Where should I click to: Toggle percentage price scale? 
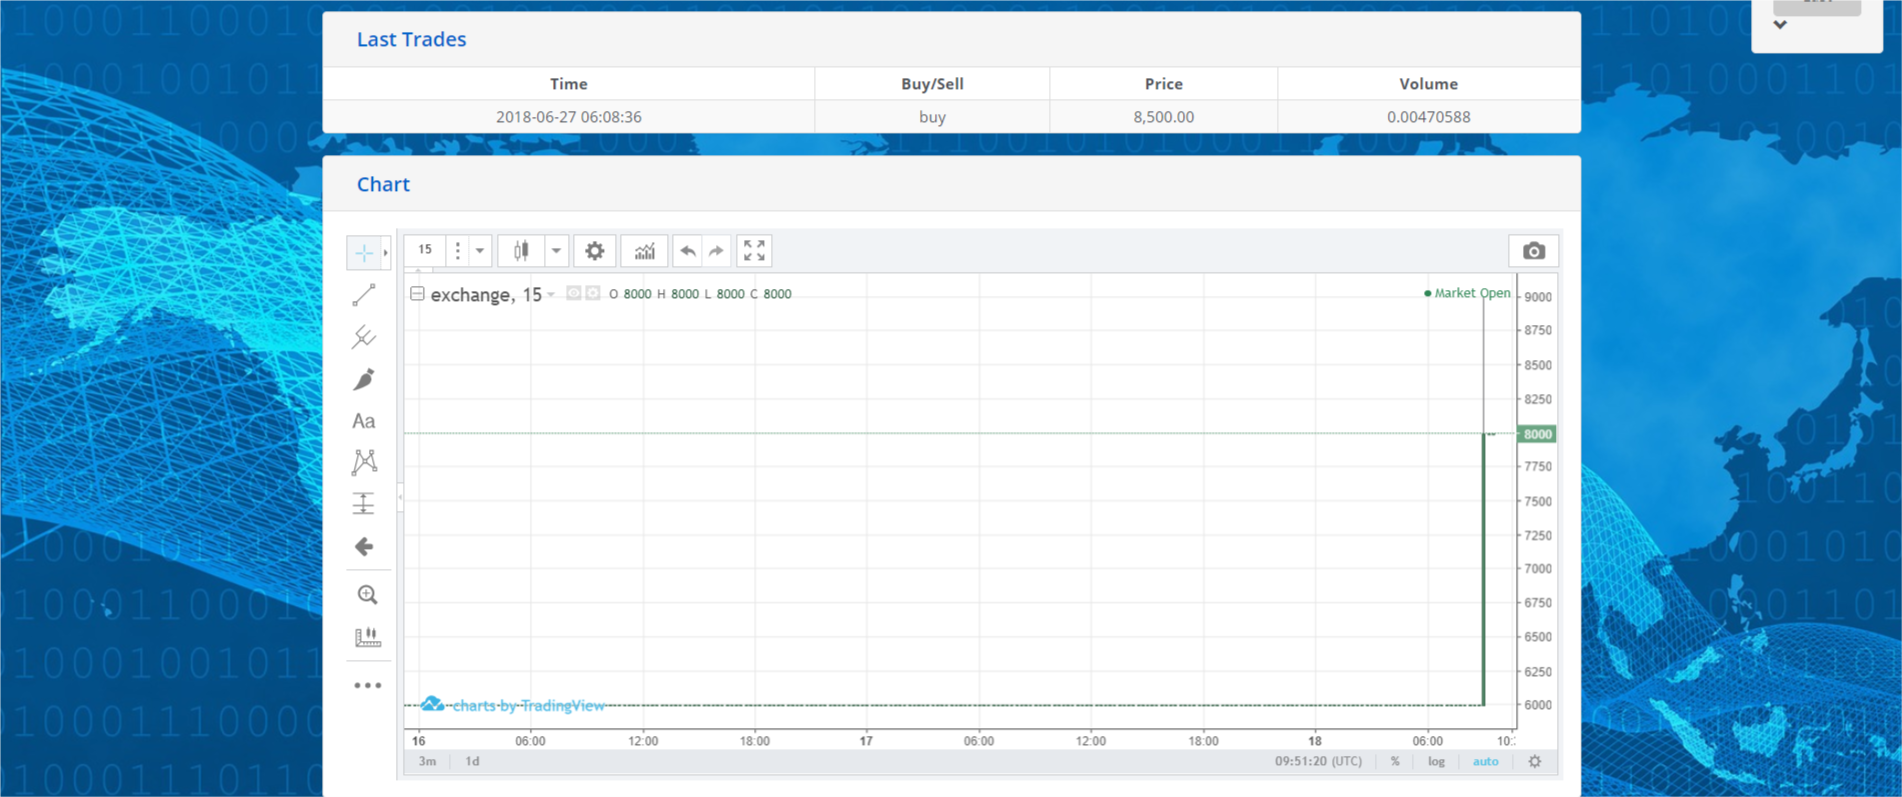coord(1395,761)
